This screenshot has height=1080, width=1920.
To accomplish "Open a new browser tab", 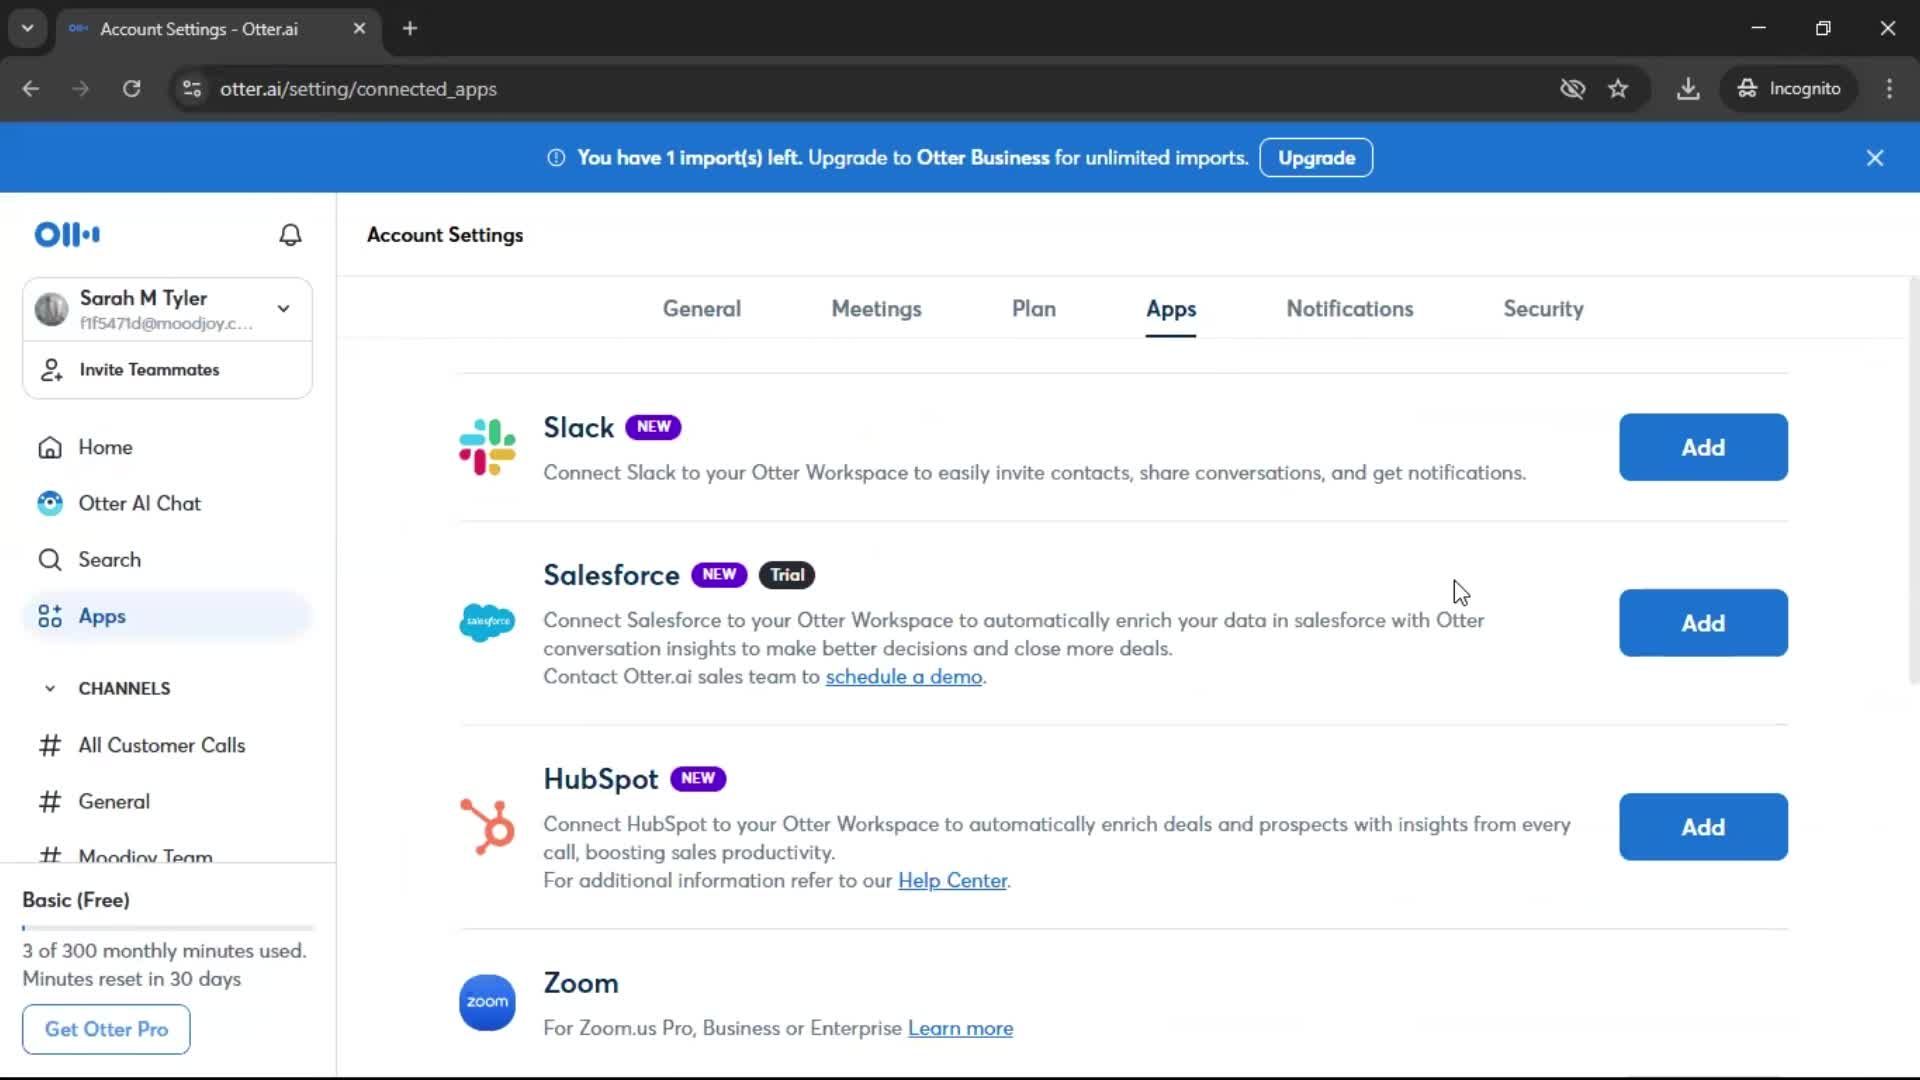I will [410, 29].
